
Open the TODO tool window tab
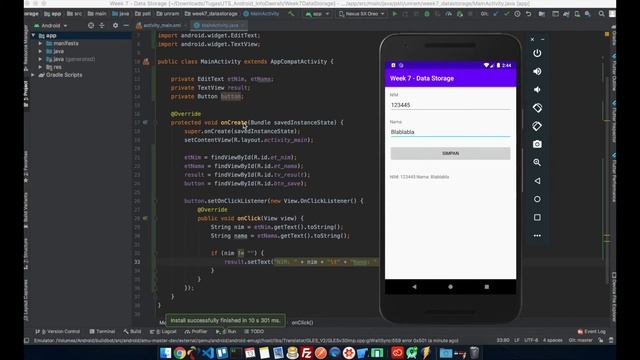[254, 331]
